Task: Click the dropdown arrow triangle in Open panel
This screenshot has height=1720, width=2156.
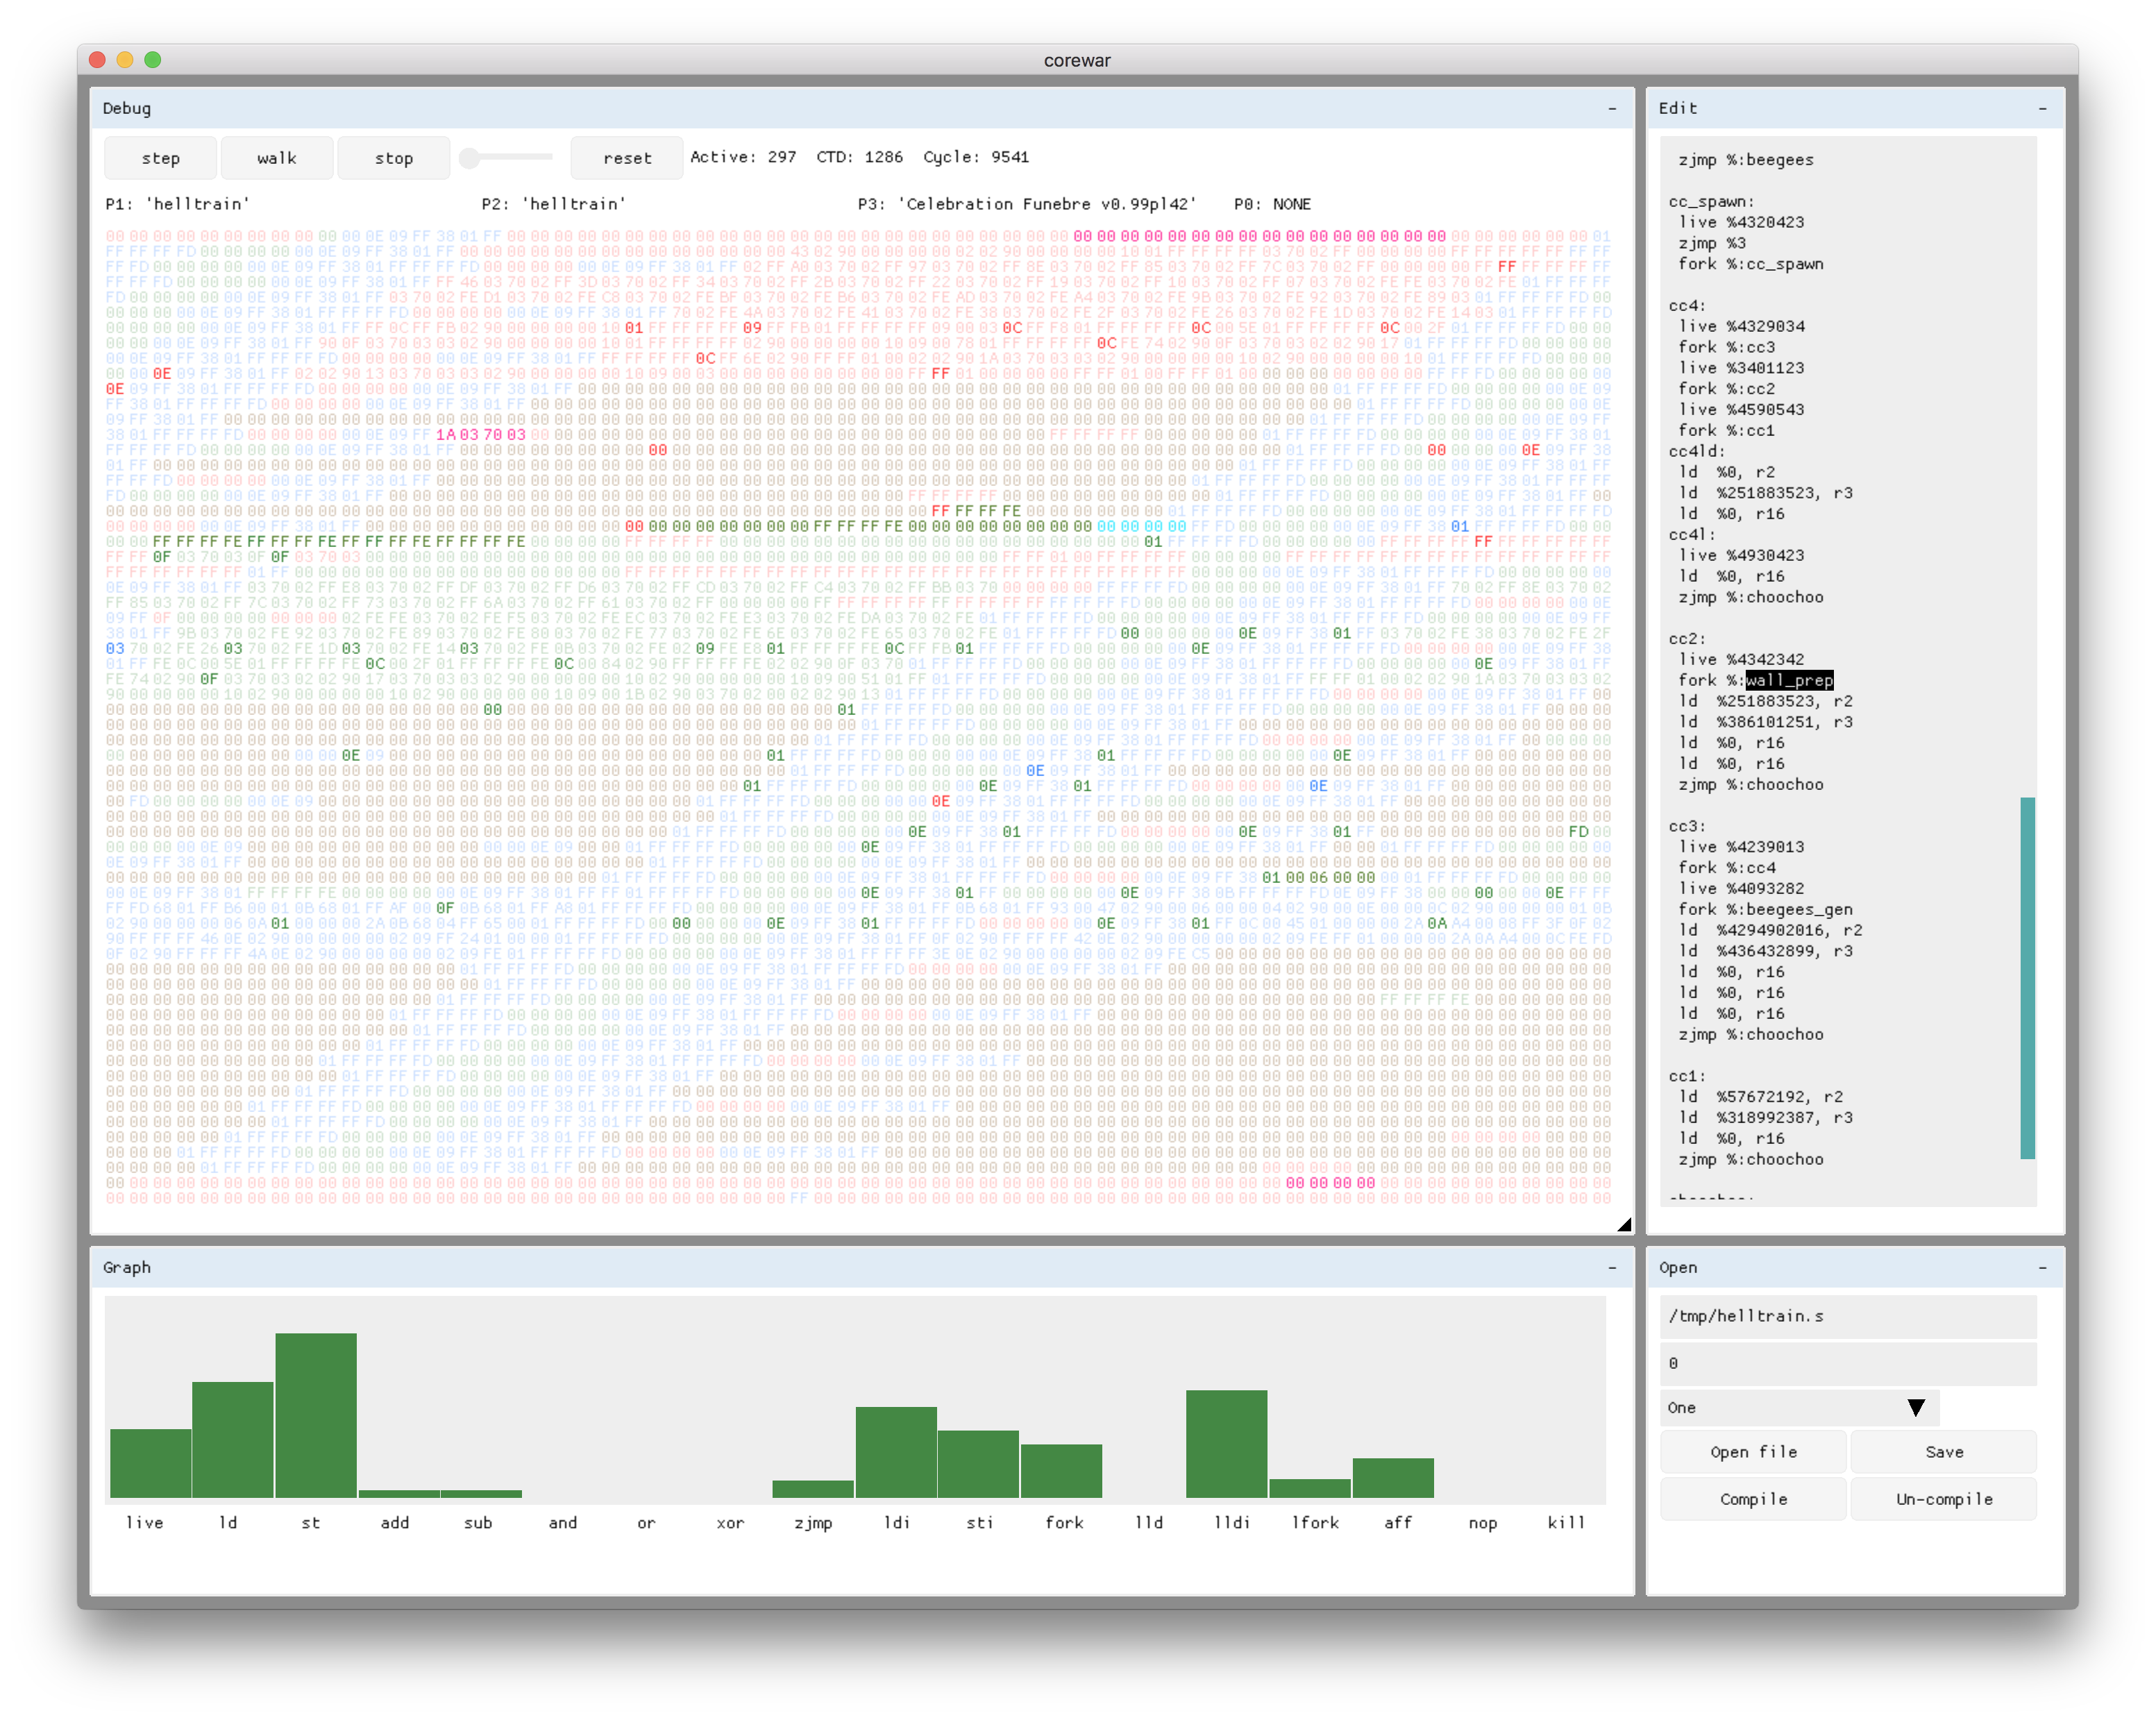Action: [x=1915, y=1408]
